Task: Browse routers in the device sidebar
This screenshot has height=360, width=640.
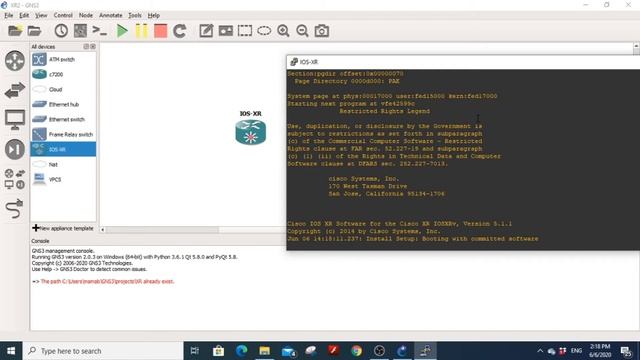Action: click(15, 61)
